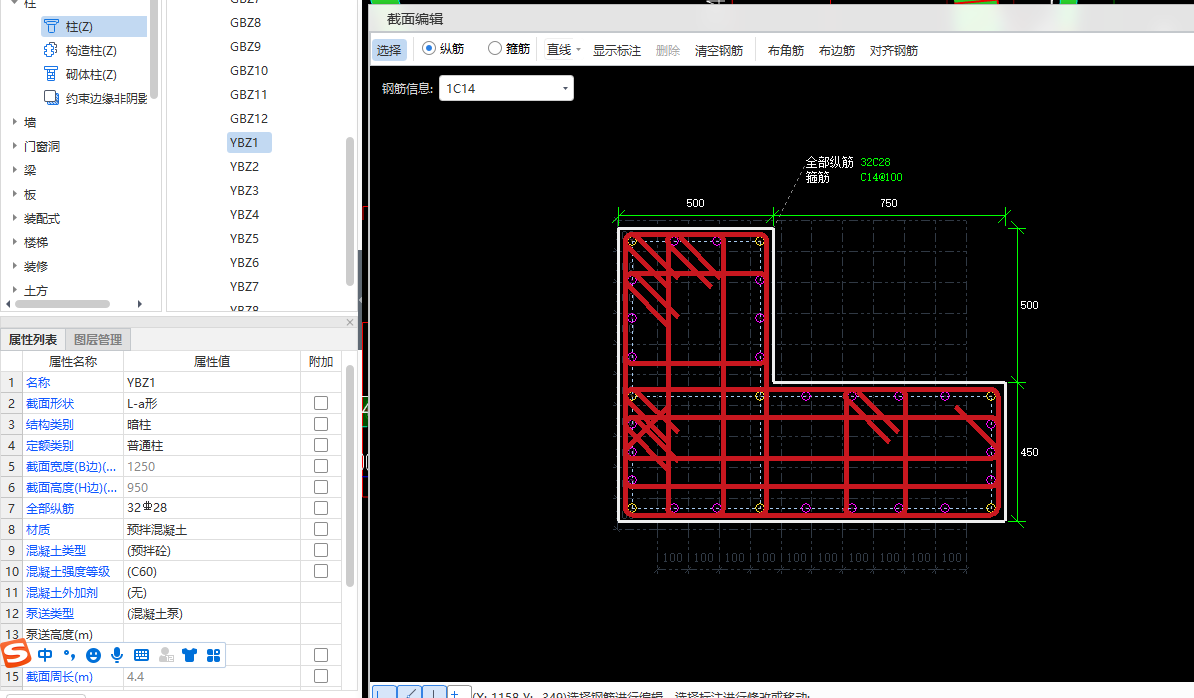Select the 约束边缘非阴影 item icon
Viewport: 1194px width, 698px height.
click(x=51, y=97)
